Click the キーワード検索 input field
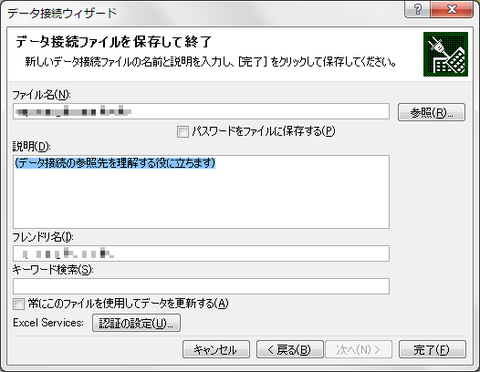This screenshot has height=372, width=480. coord(201,286)
